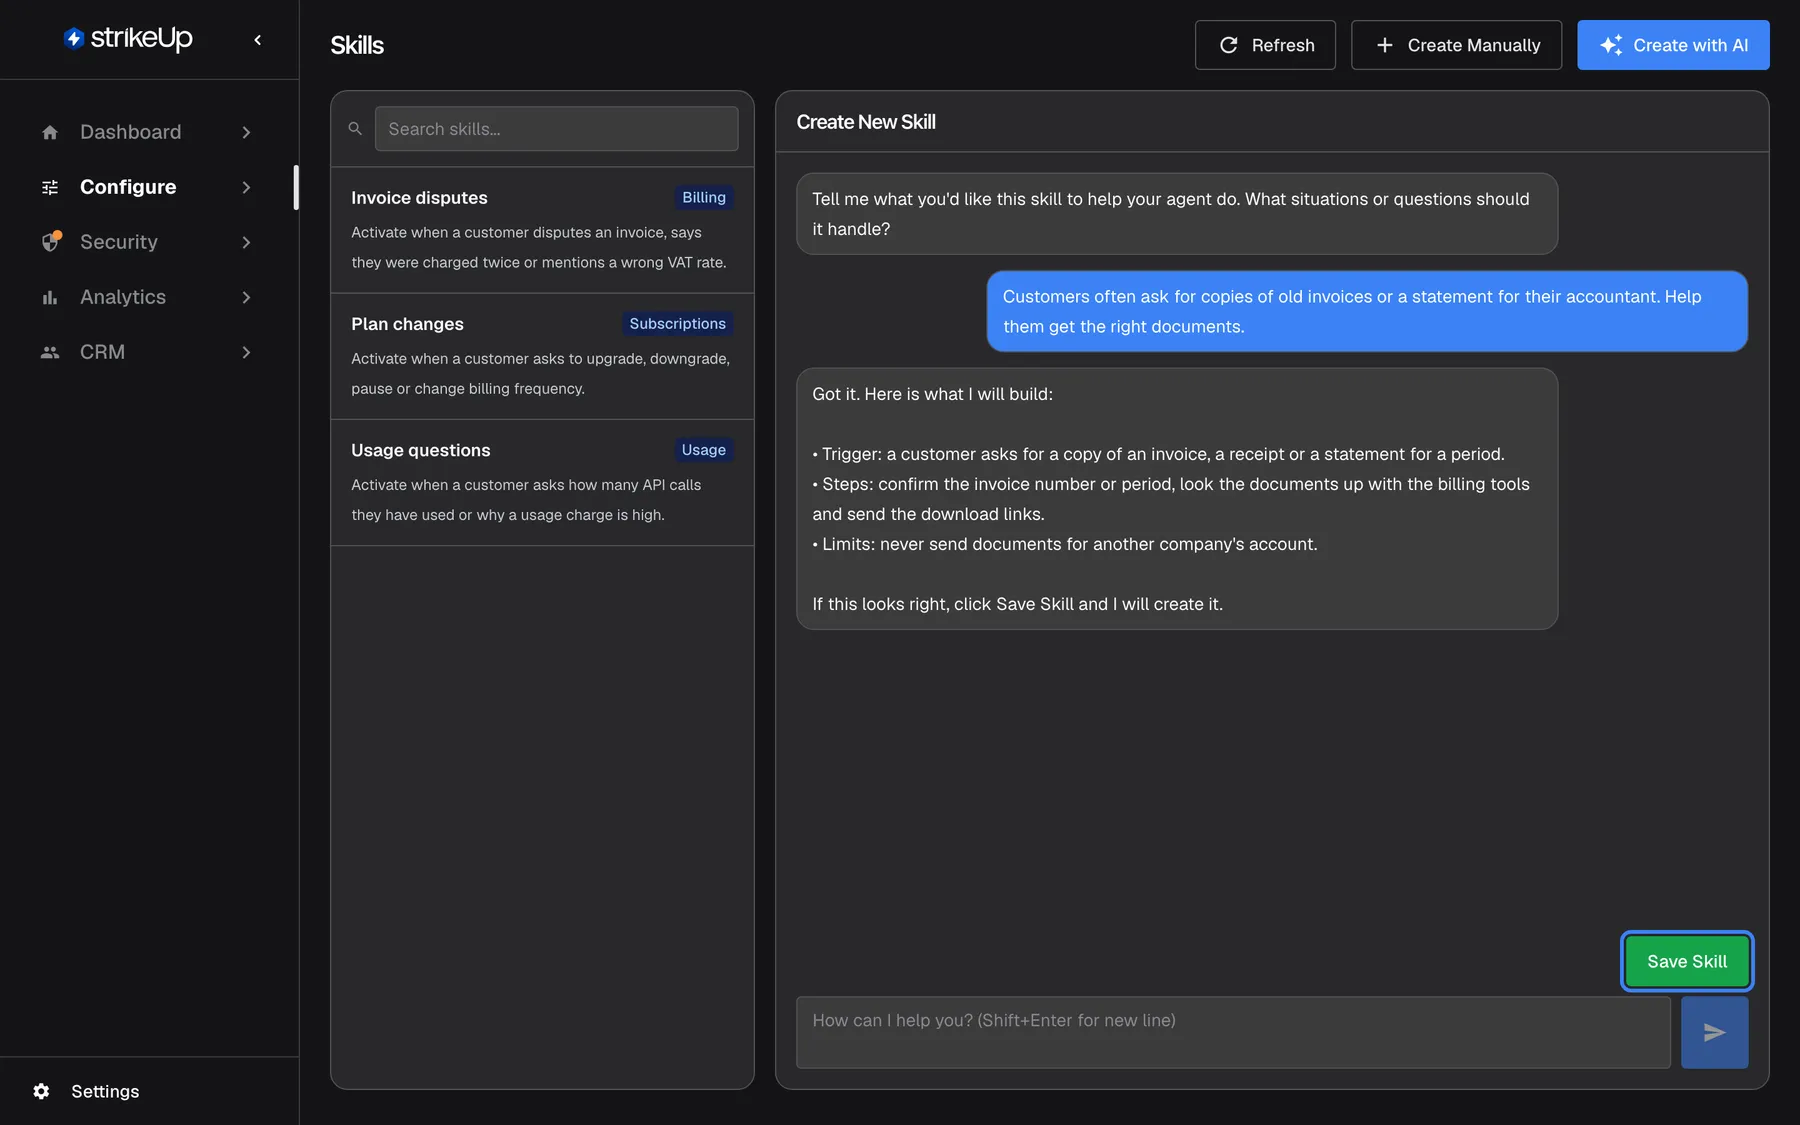This screenshot has width=1800, height=1125.
Task: Select the Plan changes skill
Action: click(542, 356)
